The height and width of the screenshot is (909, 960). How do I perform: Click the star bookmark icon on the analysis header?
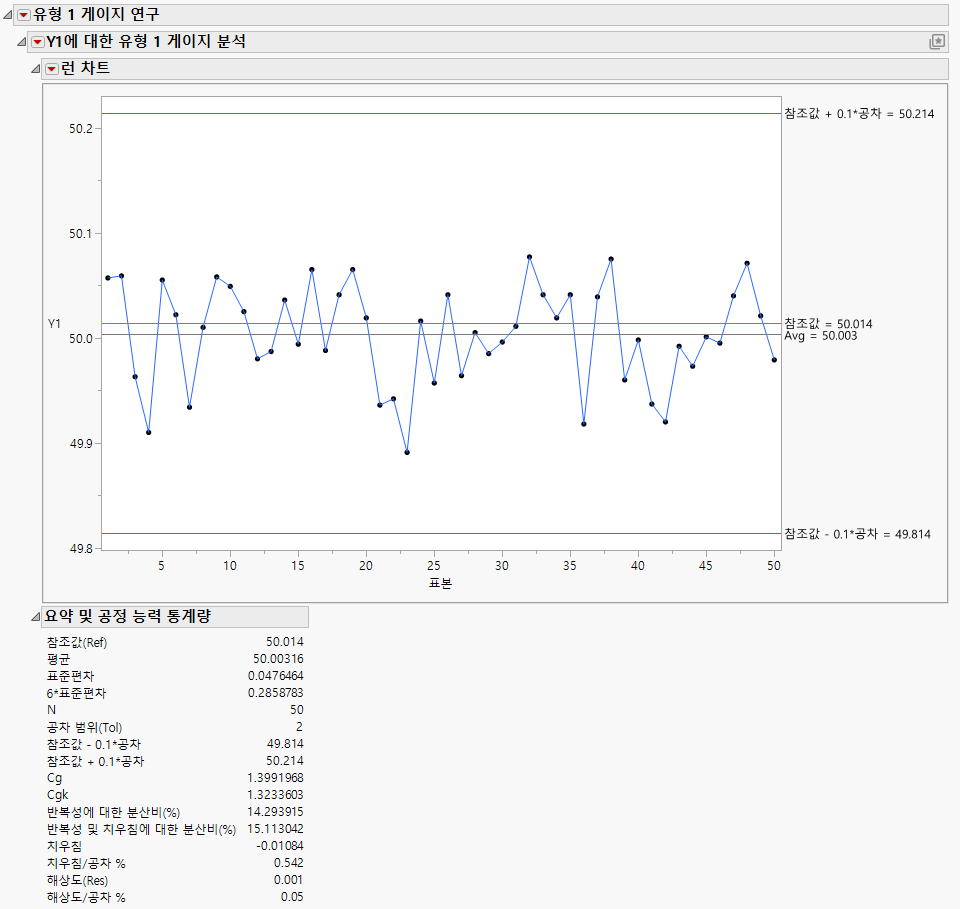tap(938, 42)
